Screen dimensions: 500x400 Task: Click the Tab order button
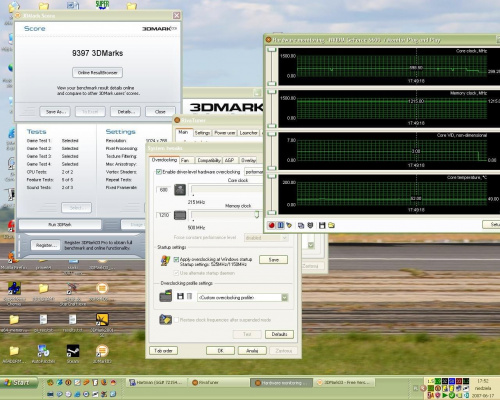click(163, 351)
